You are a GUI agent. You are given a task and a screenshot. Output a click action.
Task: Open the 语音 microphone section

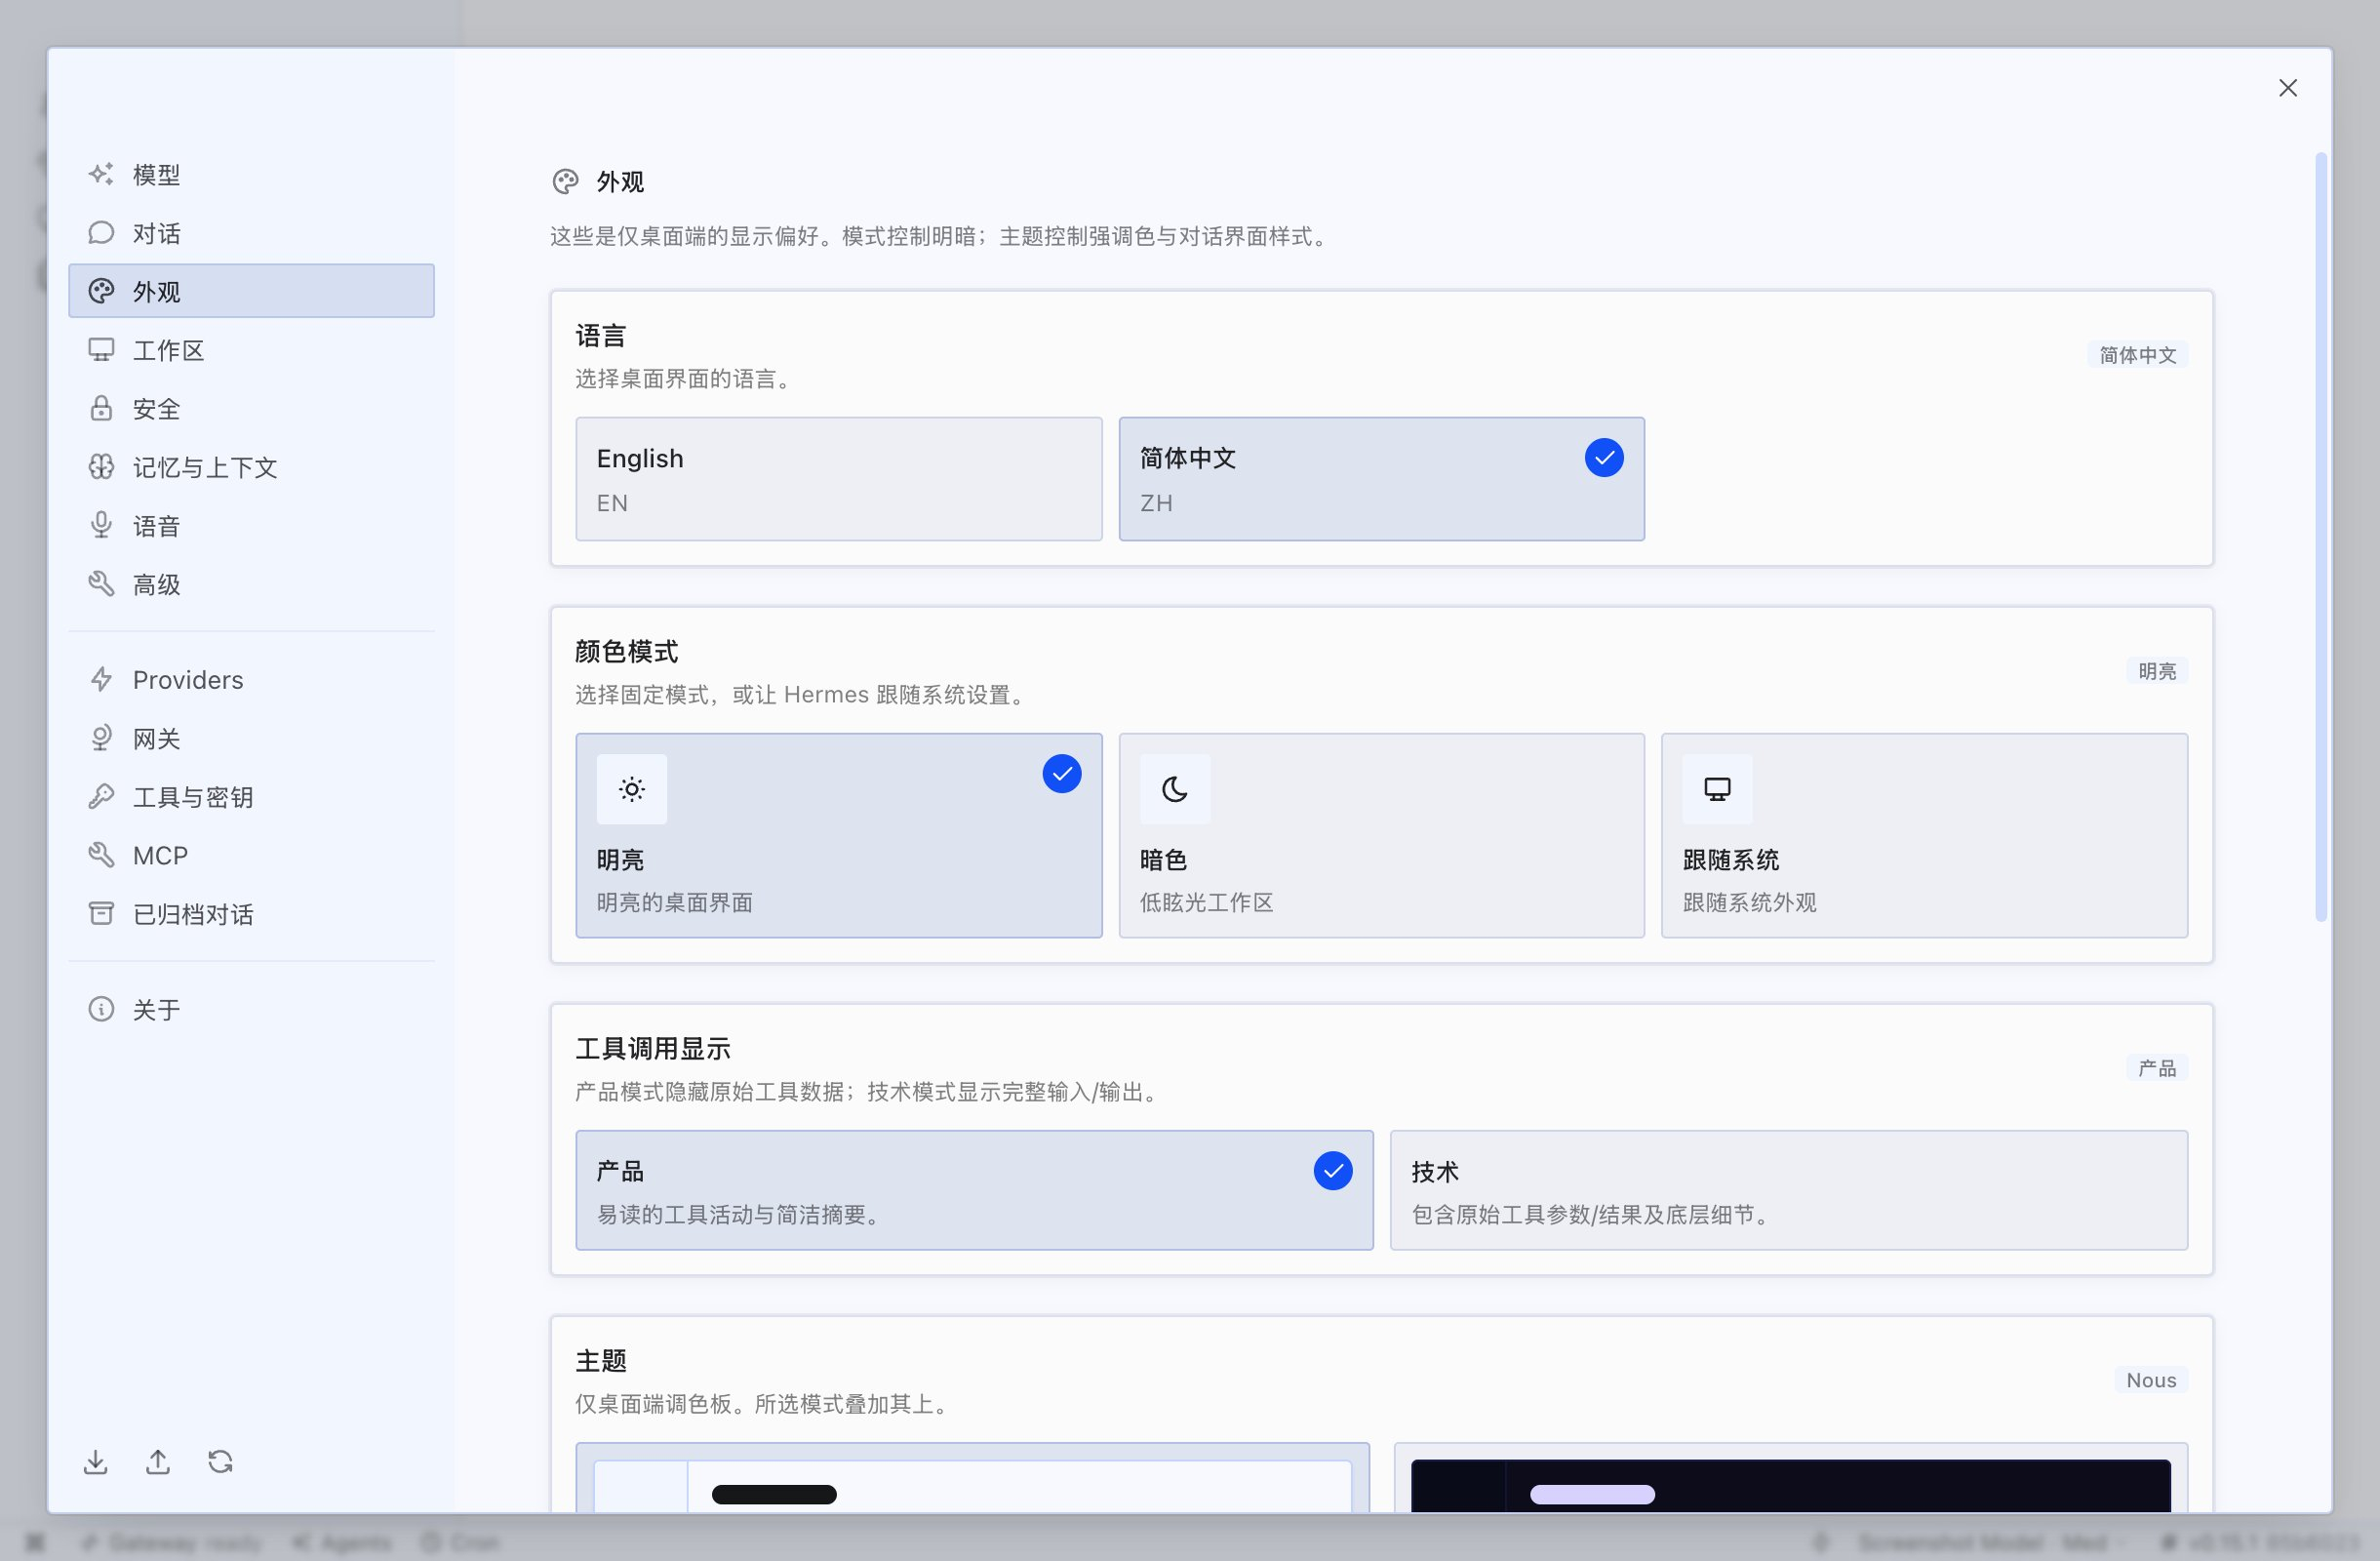coord(251,526)
